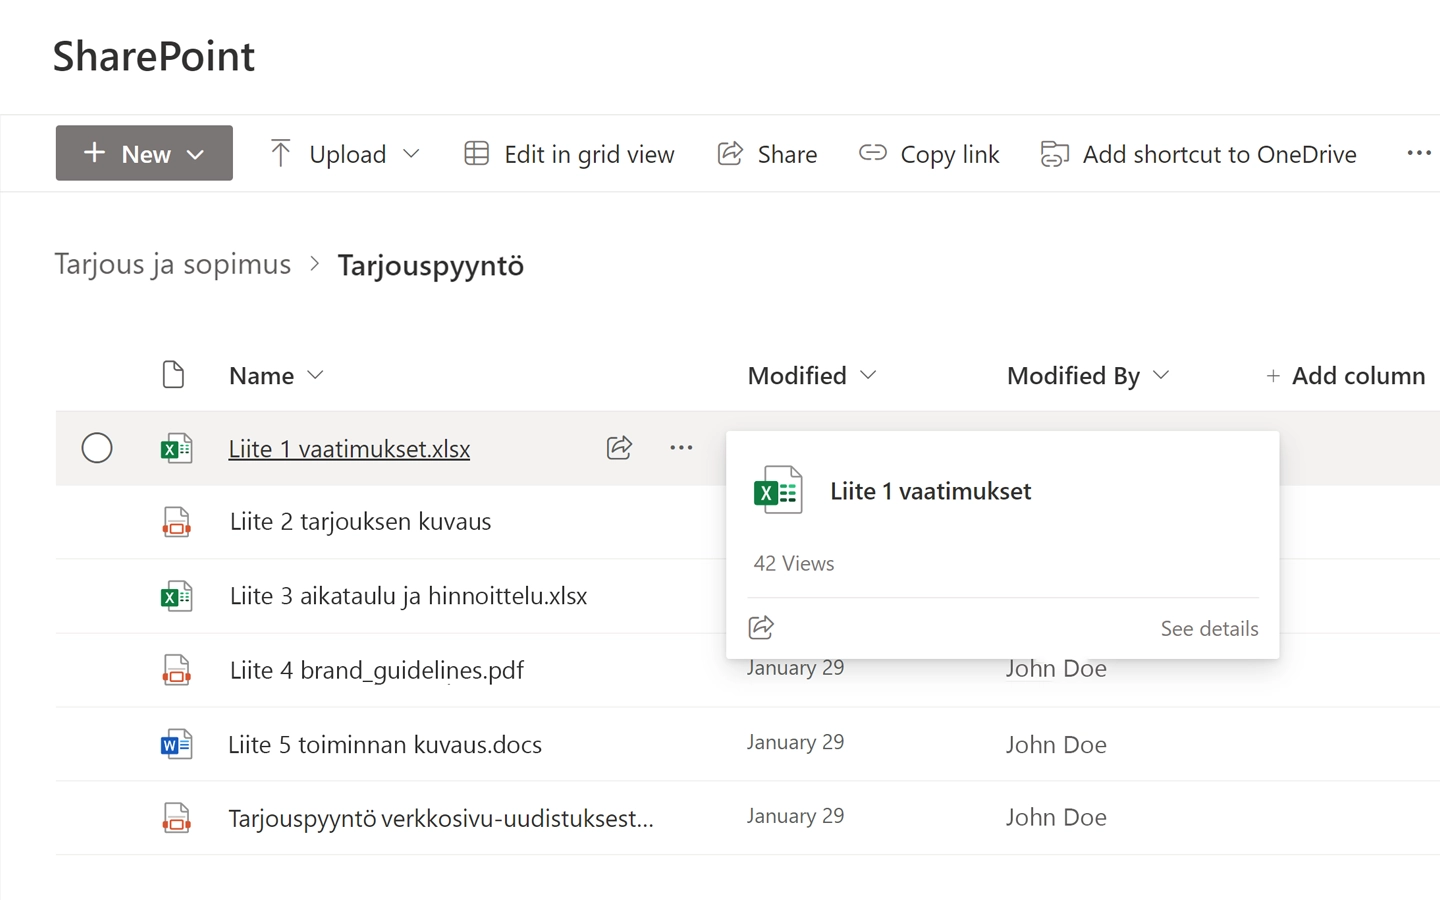Click Add shortcut to OneDrive
The height and width of the screenshot is (900, 1440).
(x=1198, y=154)
